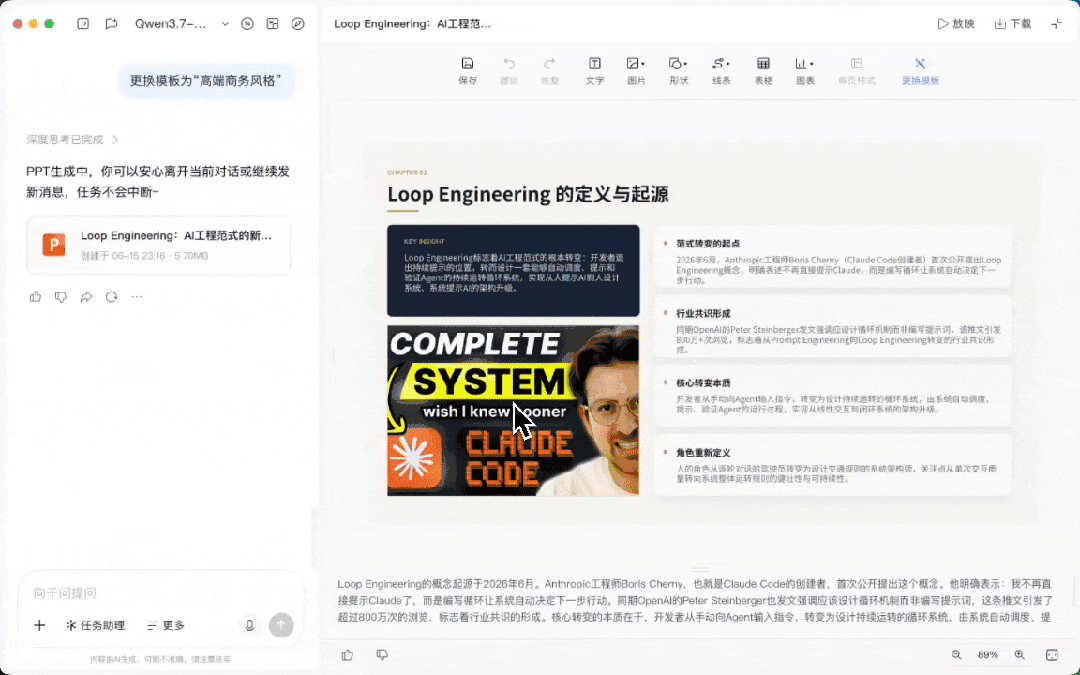
Task: Open the layout grid icon in header
Action: coord(273,23)
